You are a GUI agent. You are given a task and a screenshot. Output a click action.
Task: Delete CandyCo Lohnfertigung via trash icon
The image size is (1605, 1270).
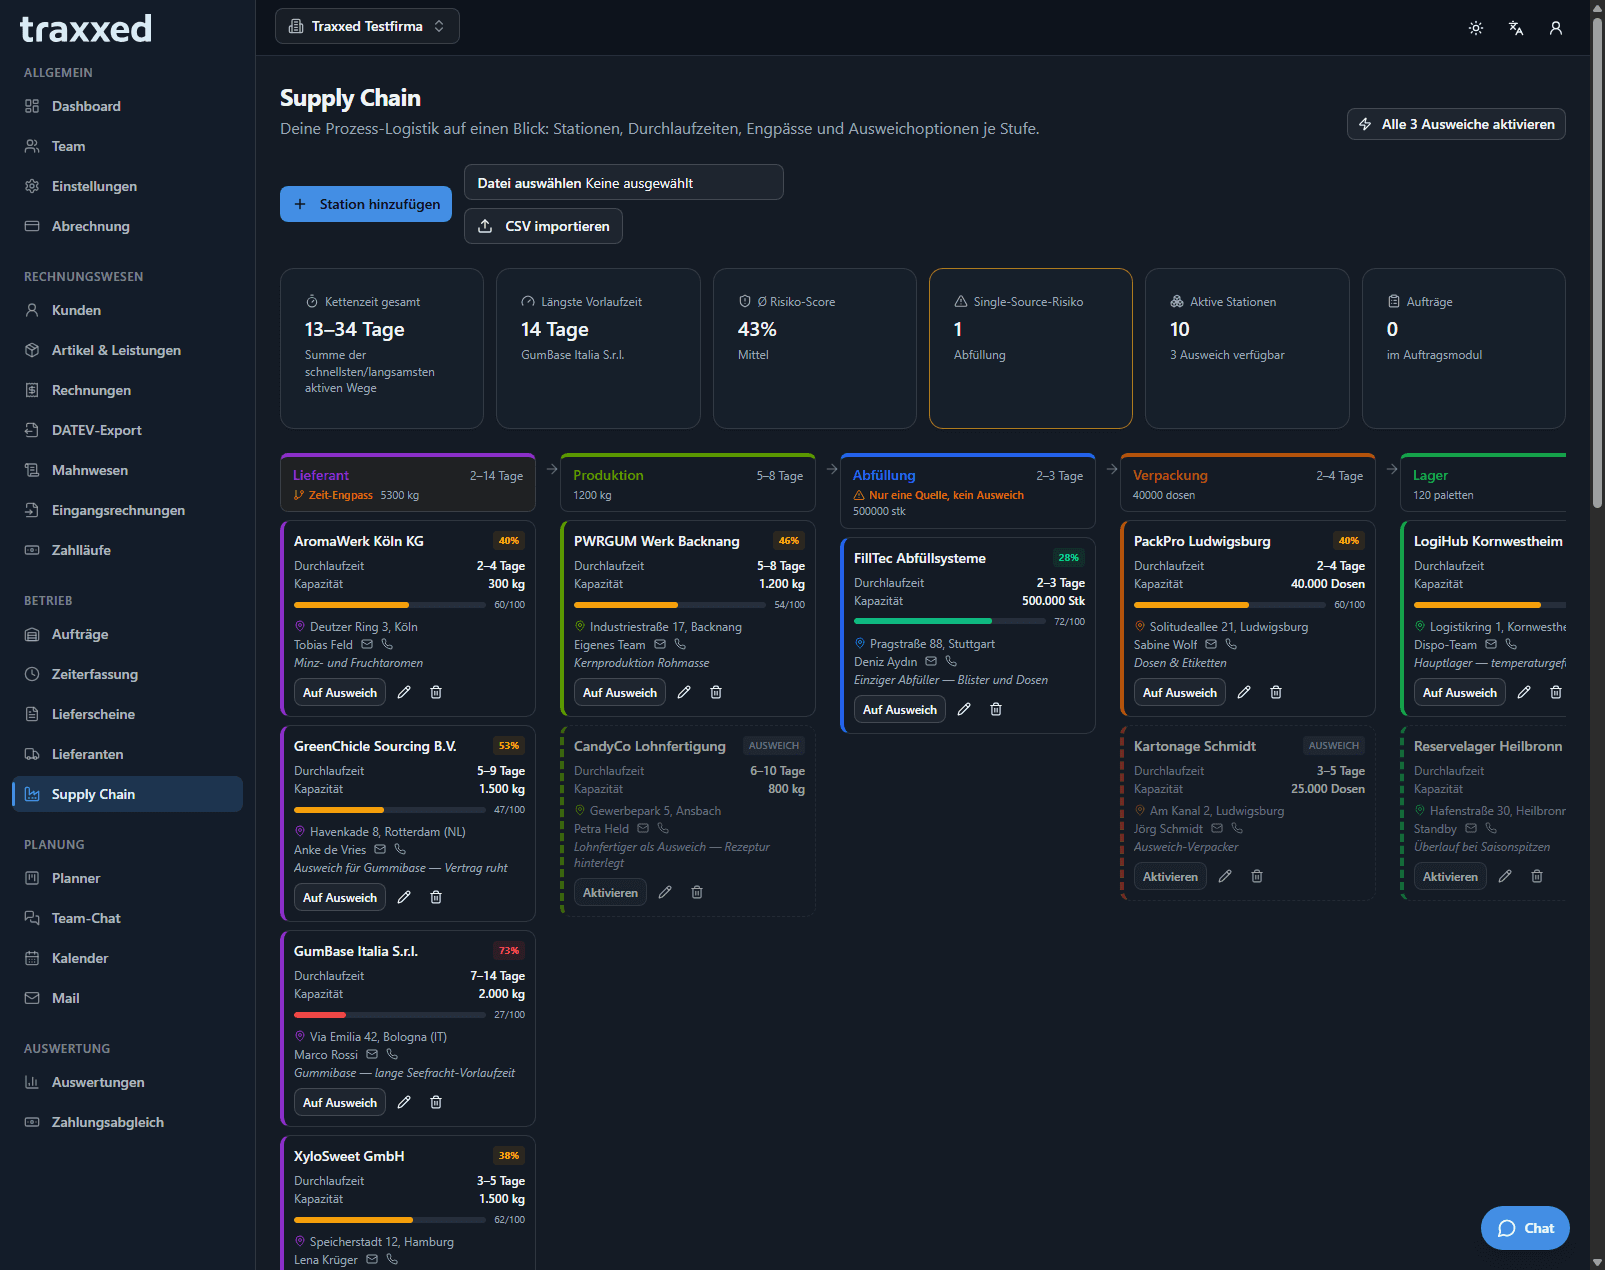[697, 892]
